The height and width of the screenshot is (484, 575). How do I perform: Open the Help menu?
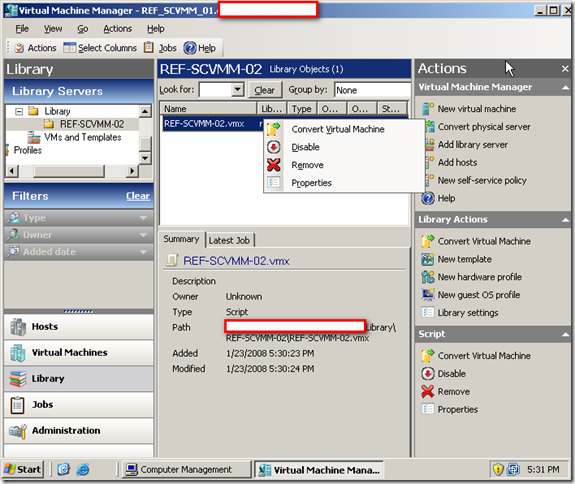155,29
